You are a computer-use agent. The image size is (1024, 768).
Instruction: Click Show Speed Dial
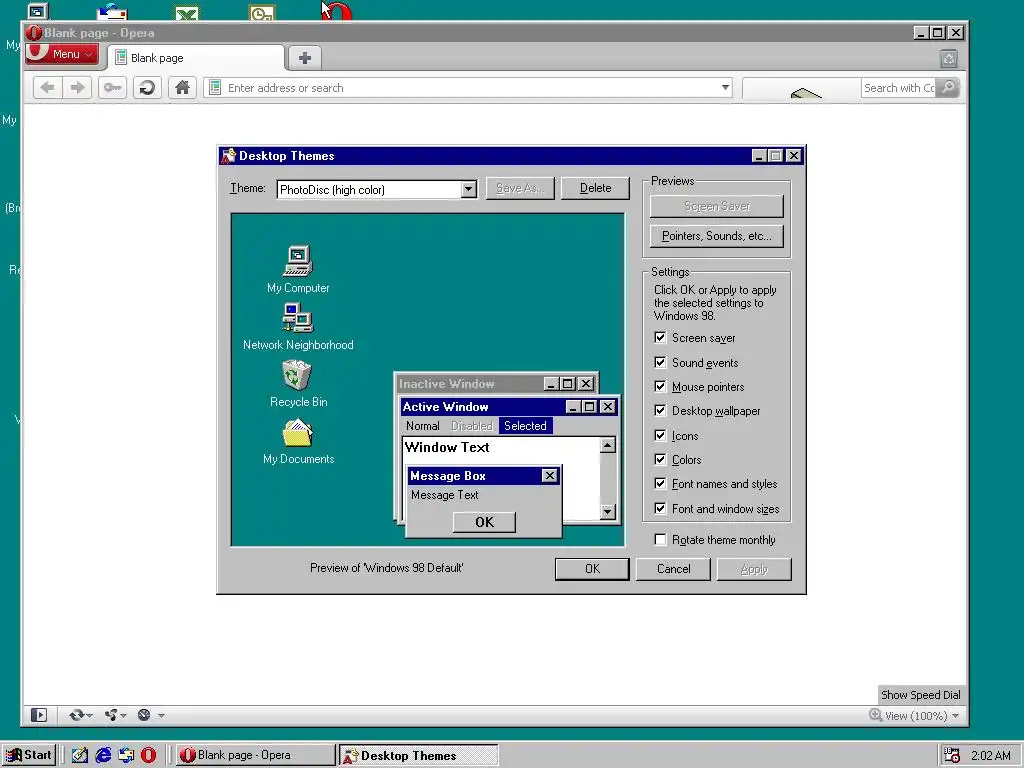921,695
